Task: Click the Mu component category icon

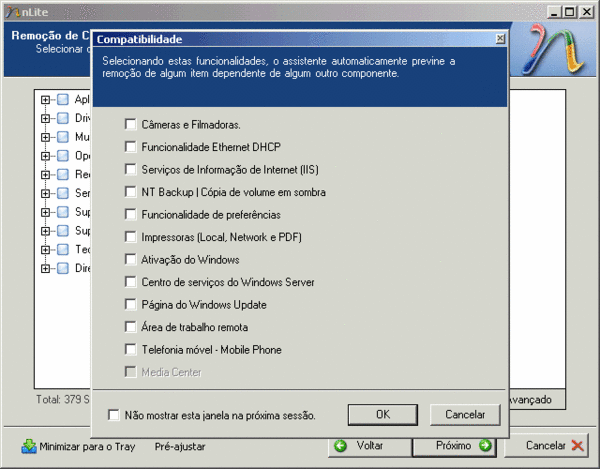Action: point(63,137)
